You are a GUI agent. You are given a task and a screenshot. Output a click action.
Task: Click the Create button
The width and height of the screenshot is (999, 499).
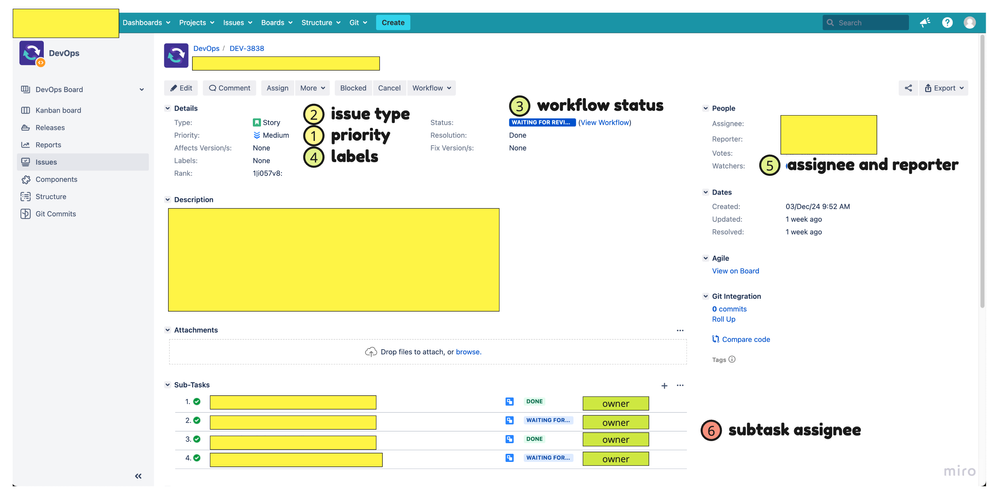(393, 22)
